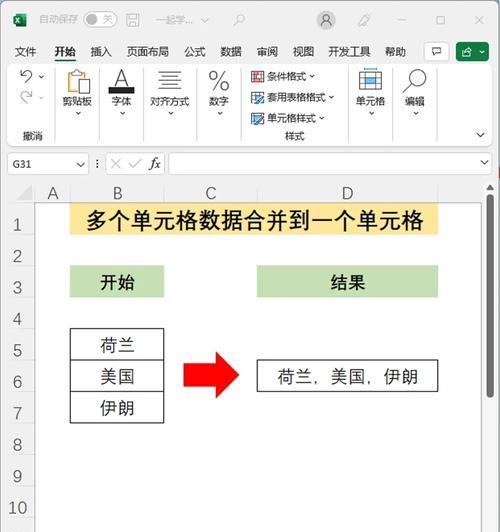Open the Alignment (对齐方式) group icon
The image size is (500, 532).
(170, 81)
